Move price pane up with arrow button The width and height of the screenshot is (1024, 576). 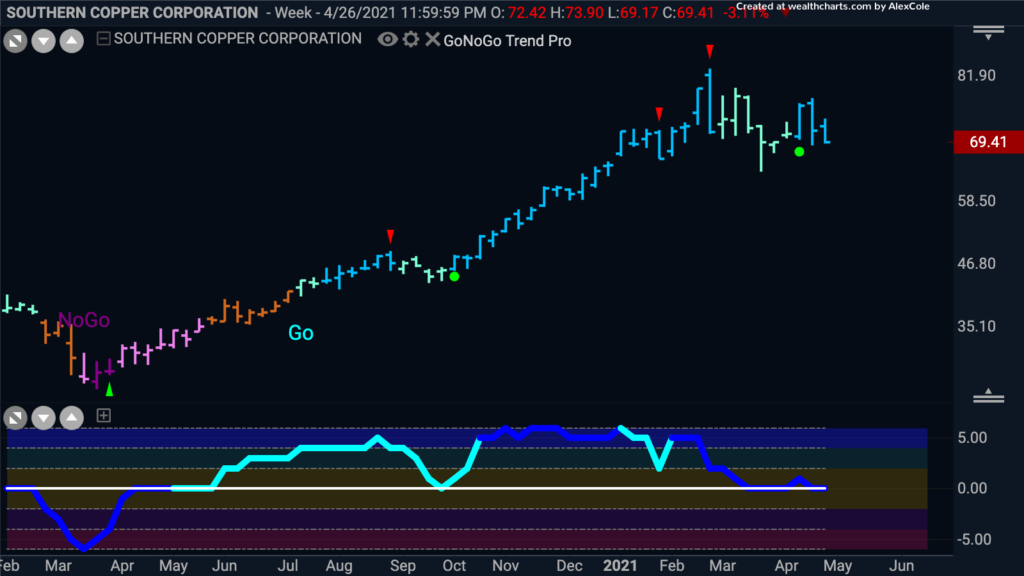(72, 41)
